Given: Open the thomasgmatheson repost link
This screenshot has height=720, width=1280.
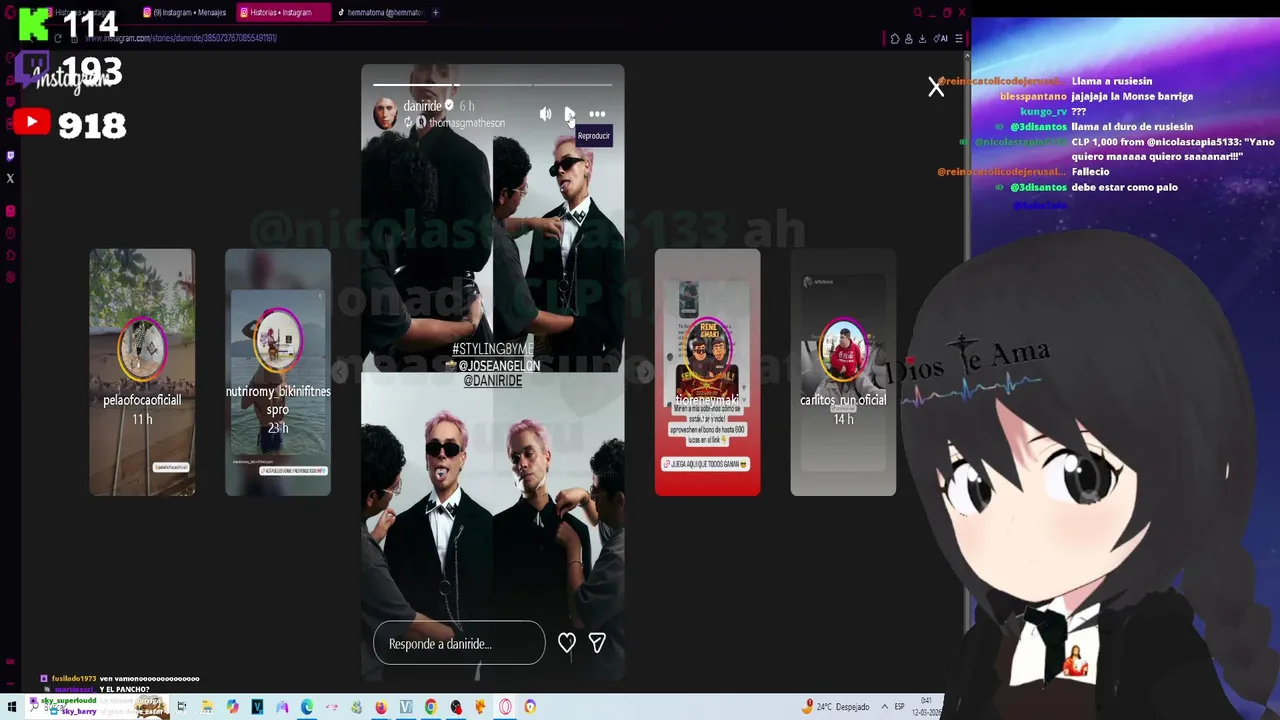Looking at the screenshot, I should [x=466, y=122].
